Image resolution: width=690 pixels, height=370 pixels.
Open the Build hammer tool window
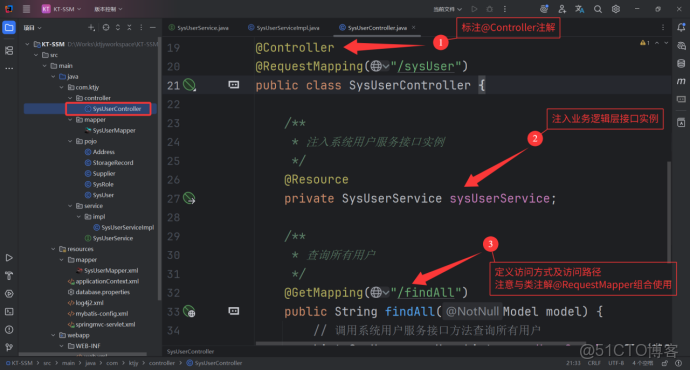(9, 276)
